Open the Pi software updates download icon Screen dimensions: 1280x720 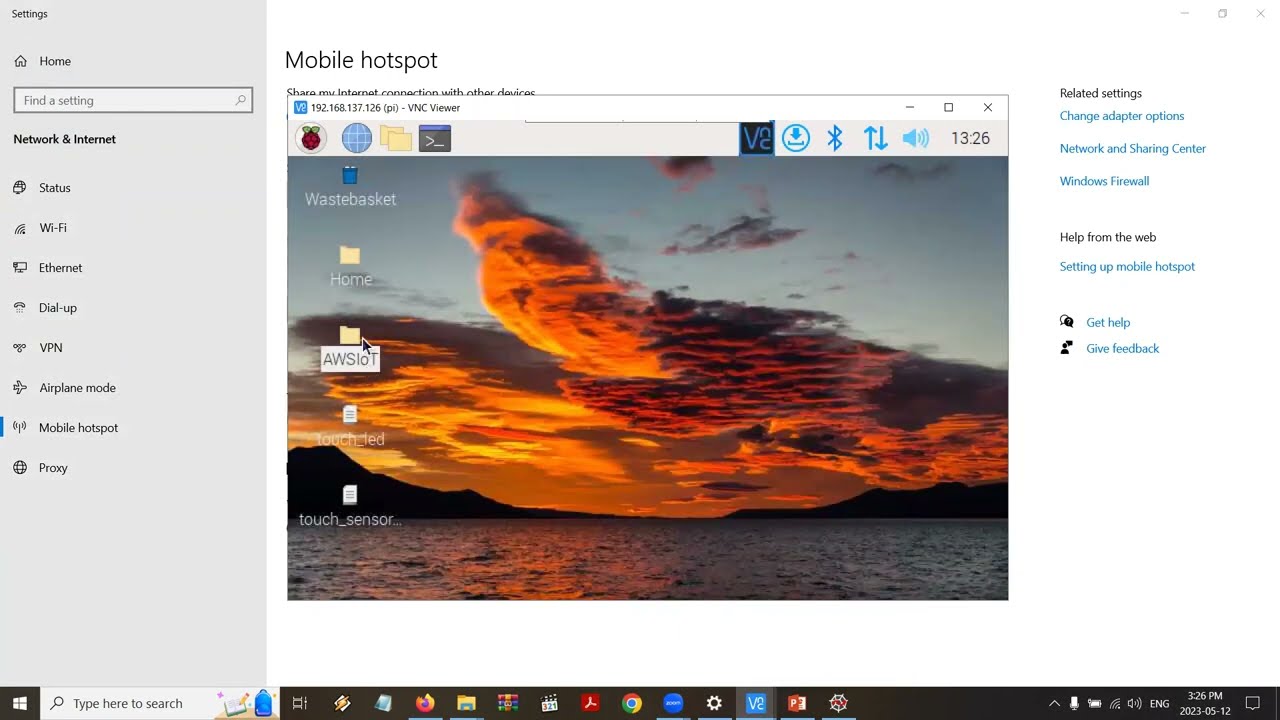(x=796, y=138)
